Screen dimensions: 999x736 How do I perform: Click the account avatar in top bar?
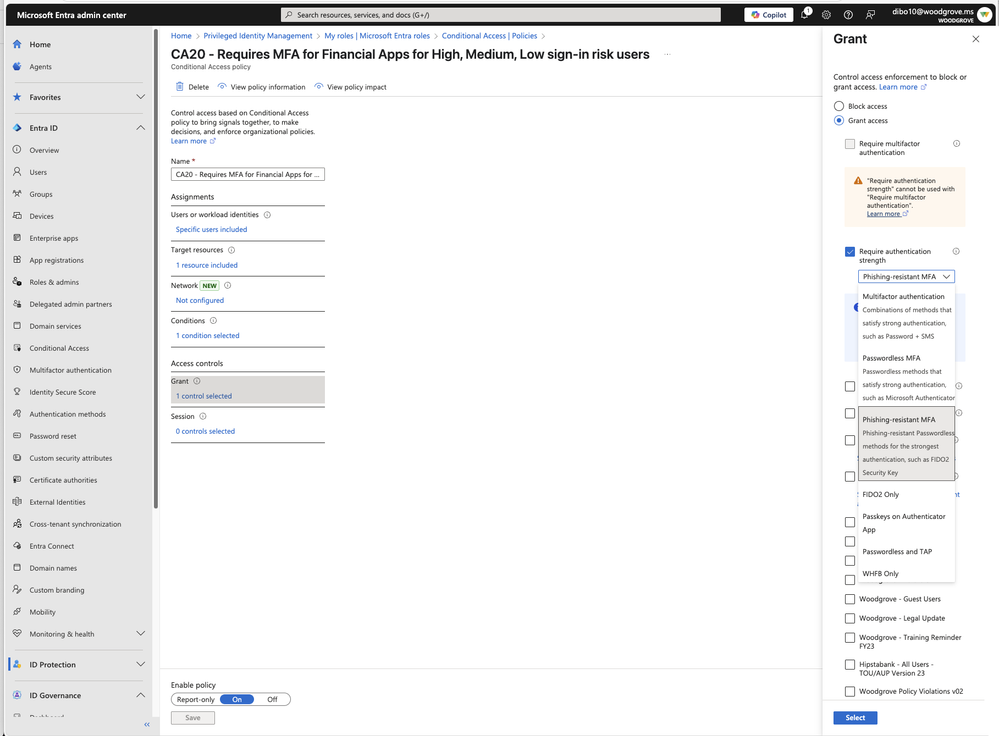click(984, 15)
